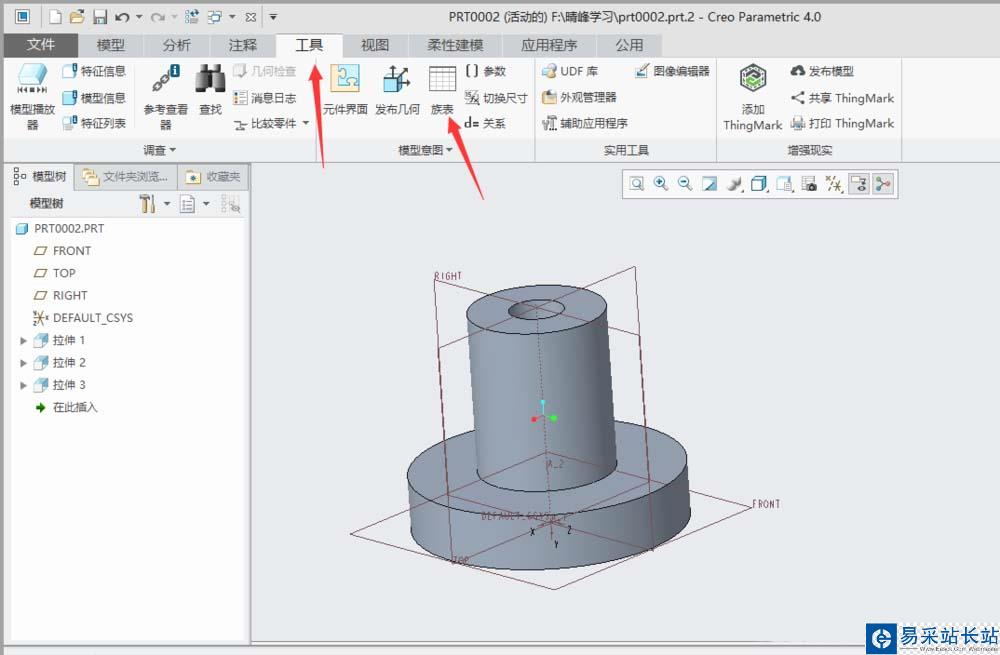Toggle the Spin Center icon

(x=883, y=184)
